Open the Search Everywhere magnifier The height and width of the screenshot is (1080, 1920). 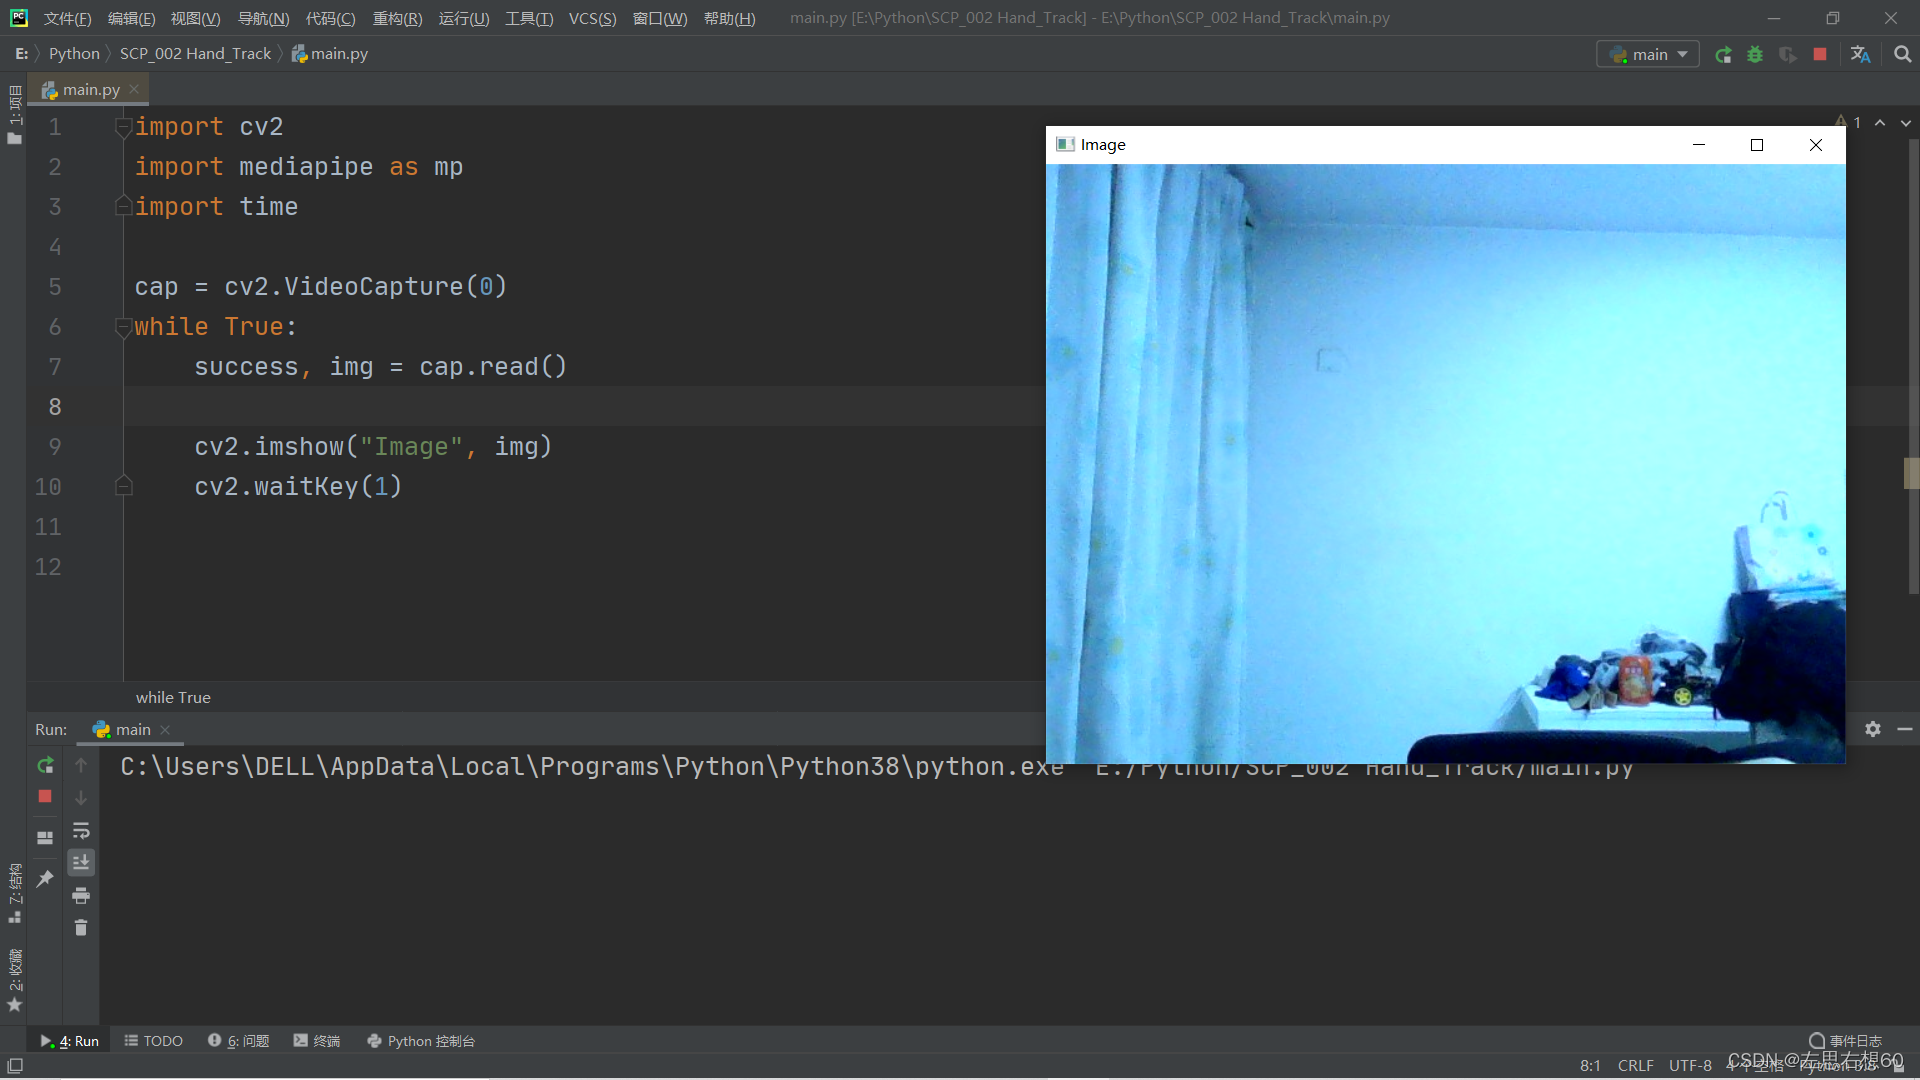(x=1902, y=55)
